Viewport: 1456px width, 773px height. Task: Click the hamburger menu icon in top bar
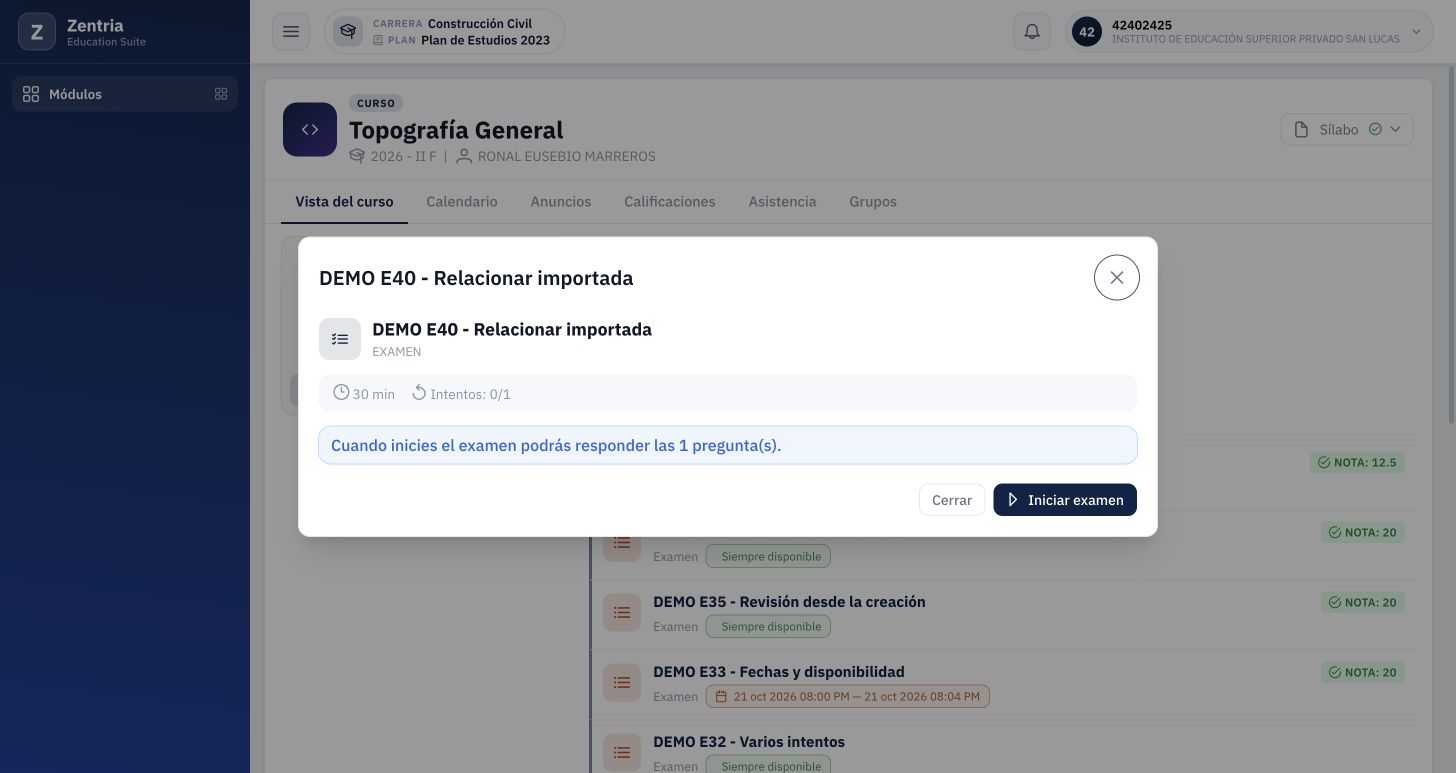[x=291, y=32]
